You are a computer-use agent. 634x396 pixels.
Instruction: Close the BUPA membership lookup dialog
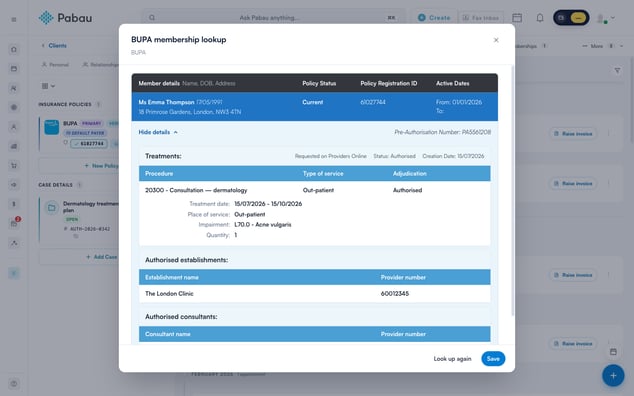pos(496,40)
